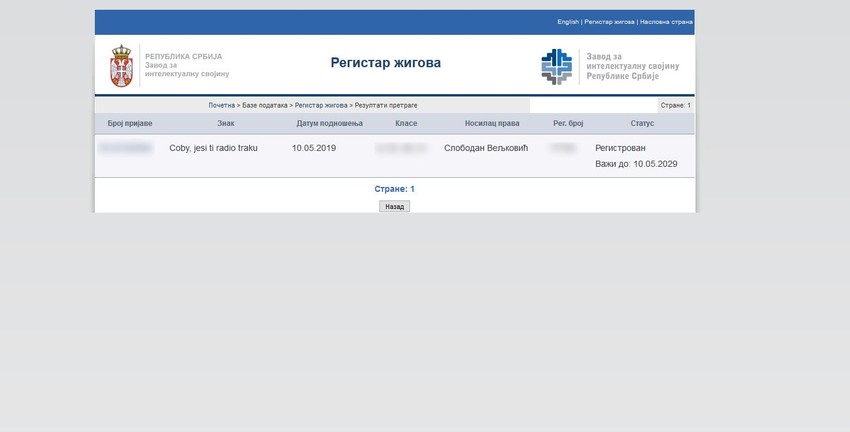Click the Знак column header
The width and height of the screenshot is (850, 432).
226,124
